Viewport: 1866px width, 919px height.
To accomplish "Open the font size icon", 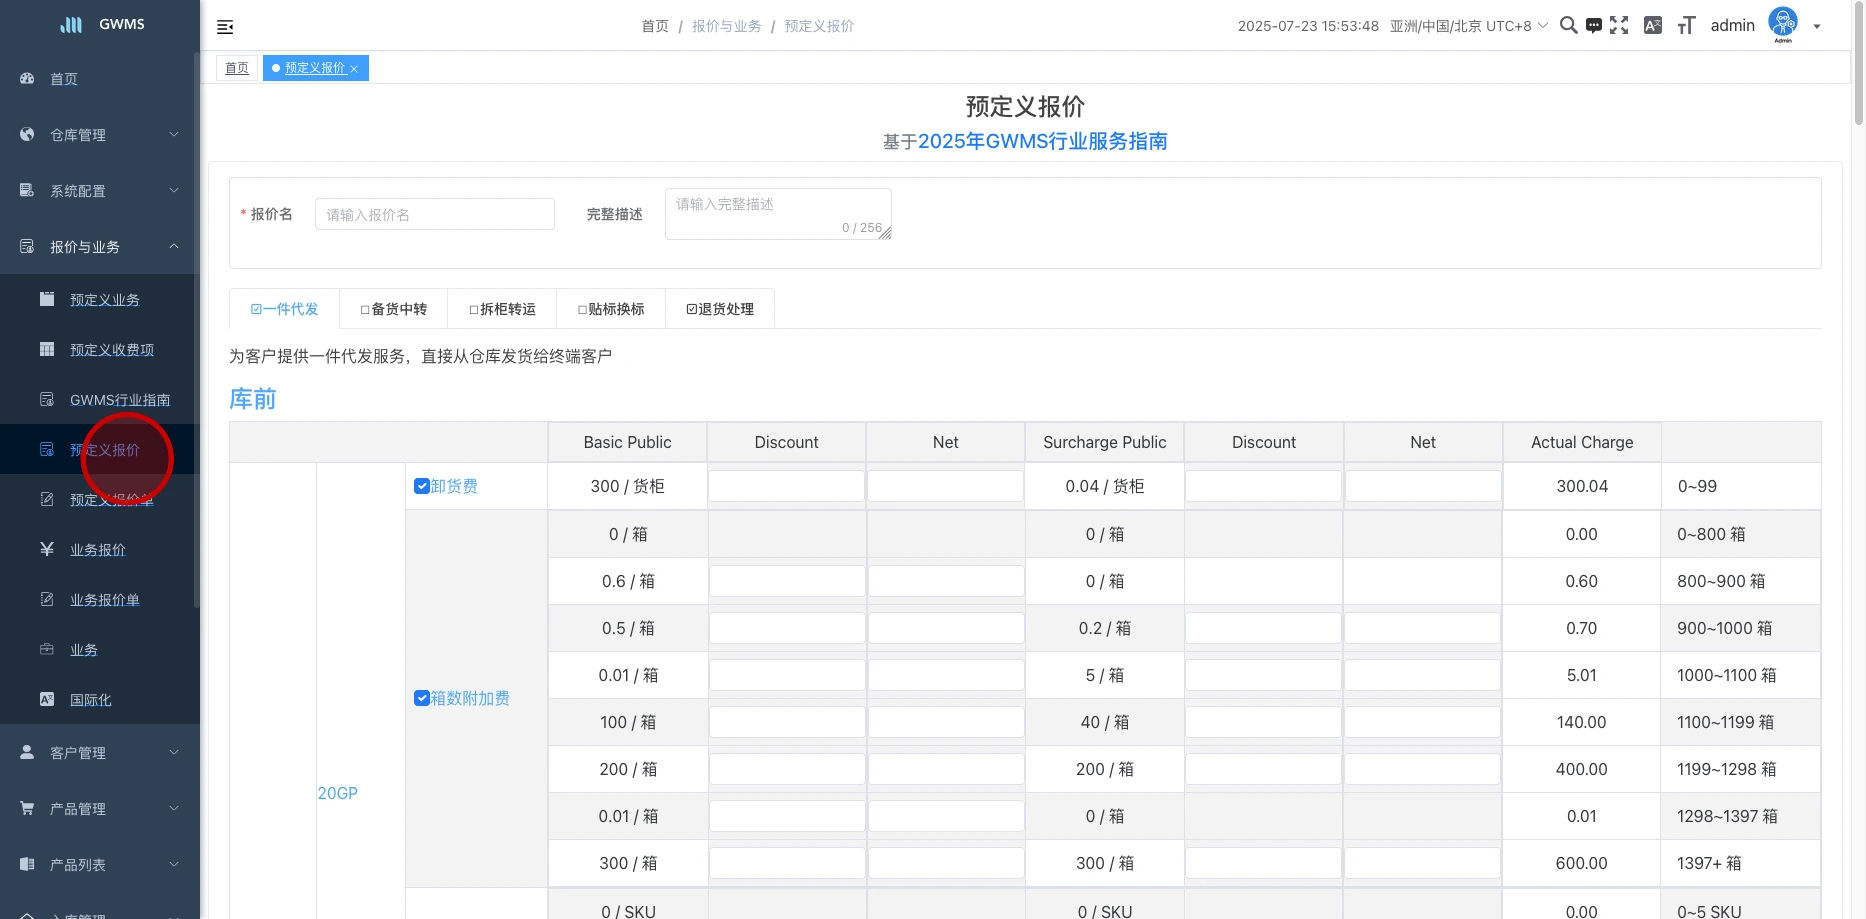I will 1687,26.
